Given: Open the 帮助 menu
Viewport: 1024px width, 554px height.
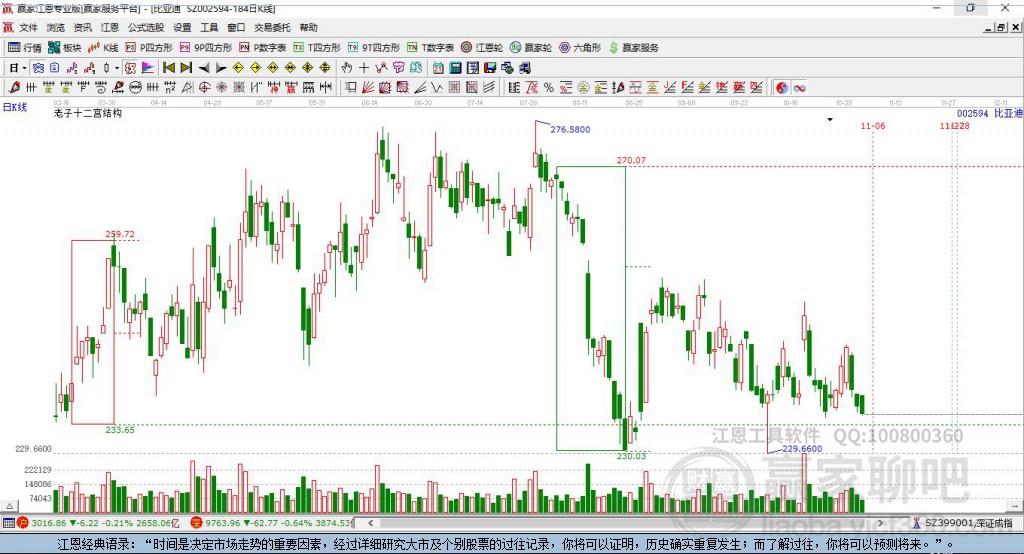Looking at the screenshot, I should pyautogui.click(x=308, y=27).
